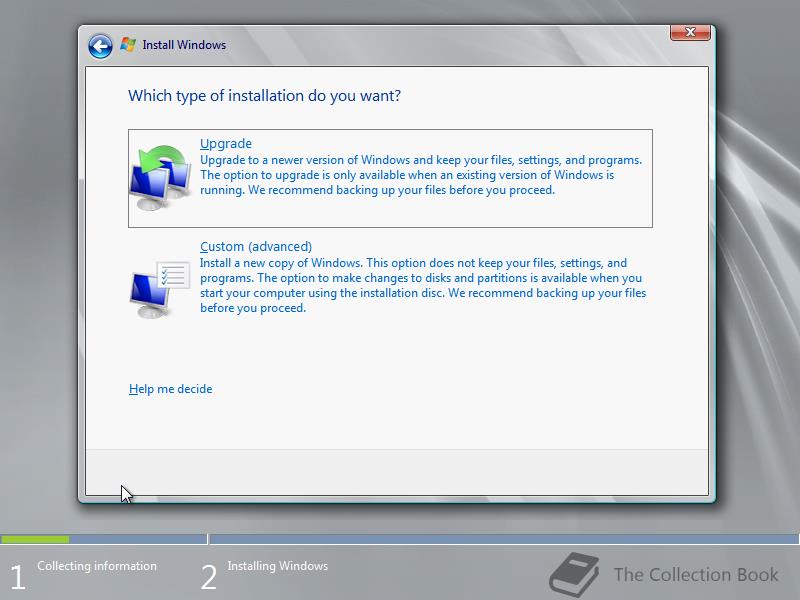Click the Custom option description paragraph
This screenshot has height=600, width=800.
(423, 285)
